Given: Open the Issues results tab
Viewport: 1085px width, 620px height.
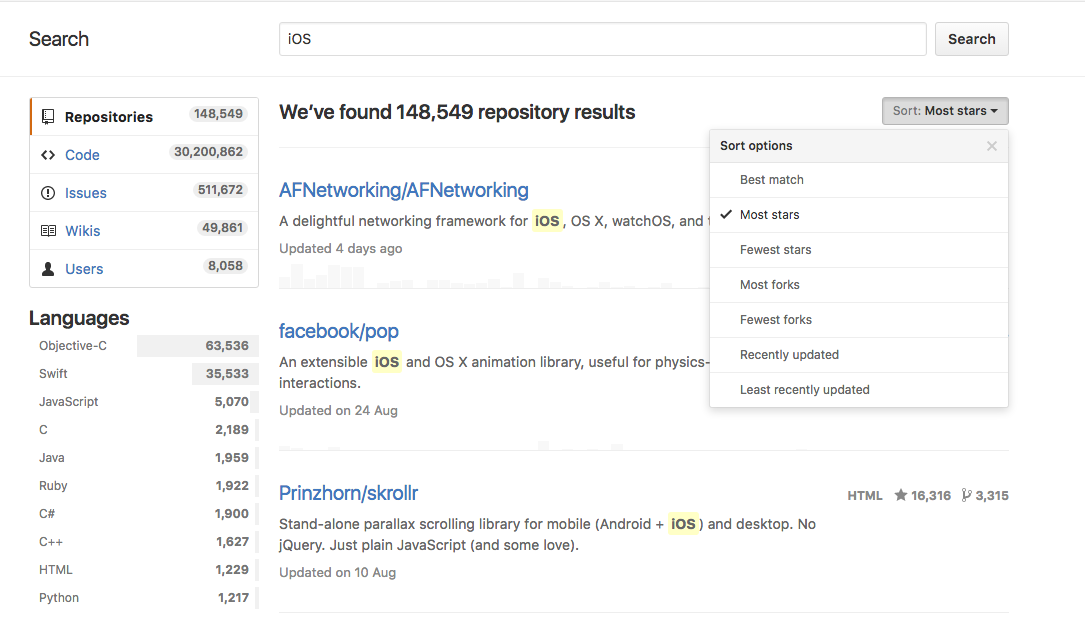Looking at the screenshot, I should 144,193.
